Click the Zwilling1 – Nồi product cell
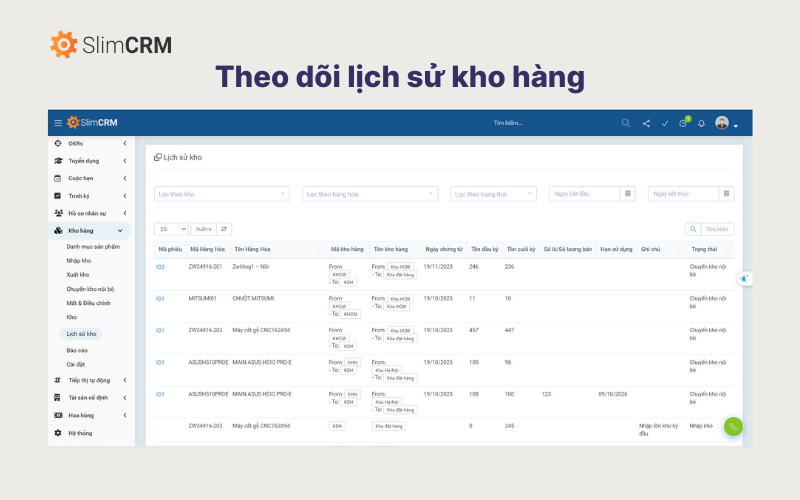 tap(251, 267)
